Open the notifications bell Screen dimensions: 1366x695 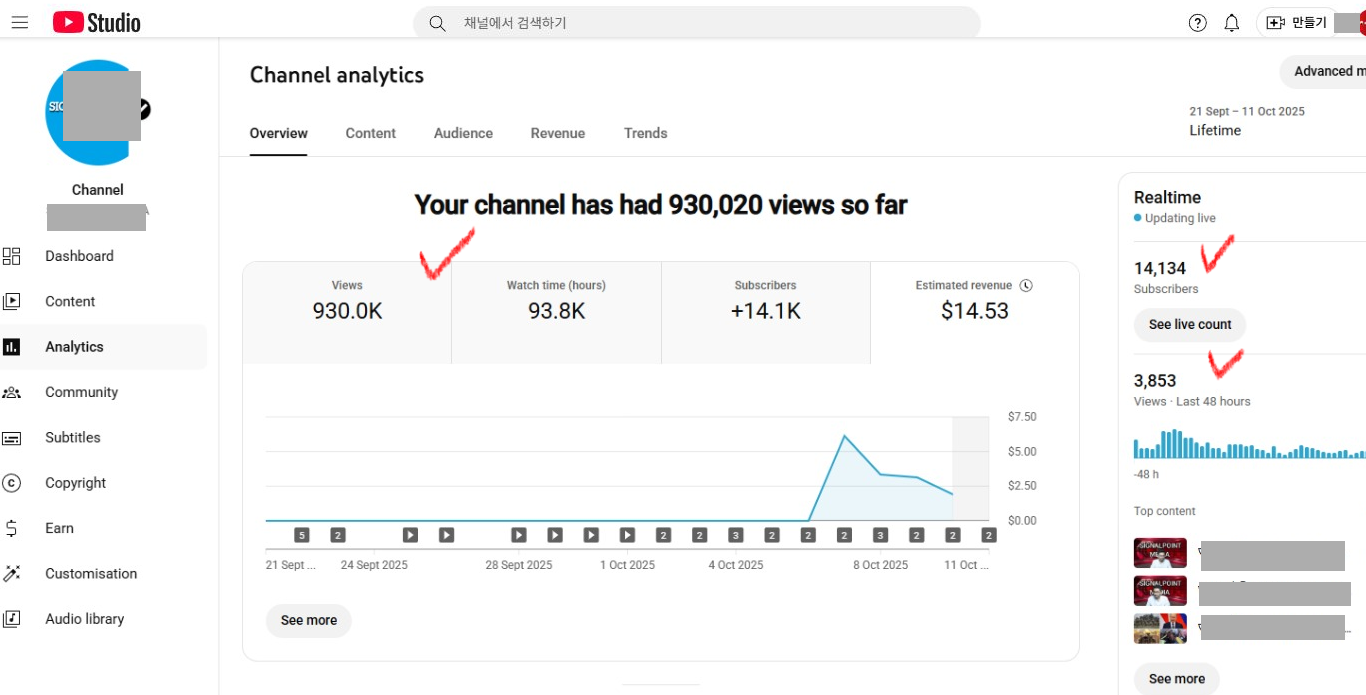click(x=1232, y=23)
